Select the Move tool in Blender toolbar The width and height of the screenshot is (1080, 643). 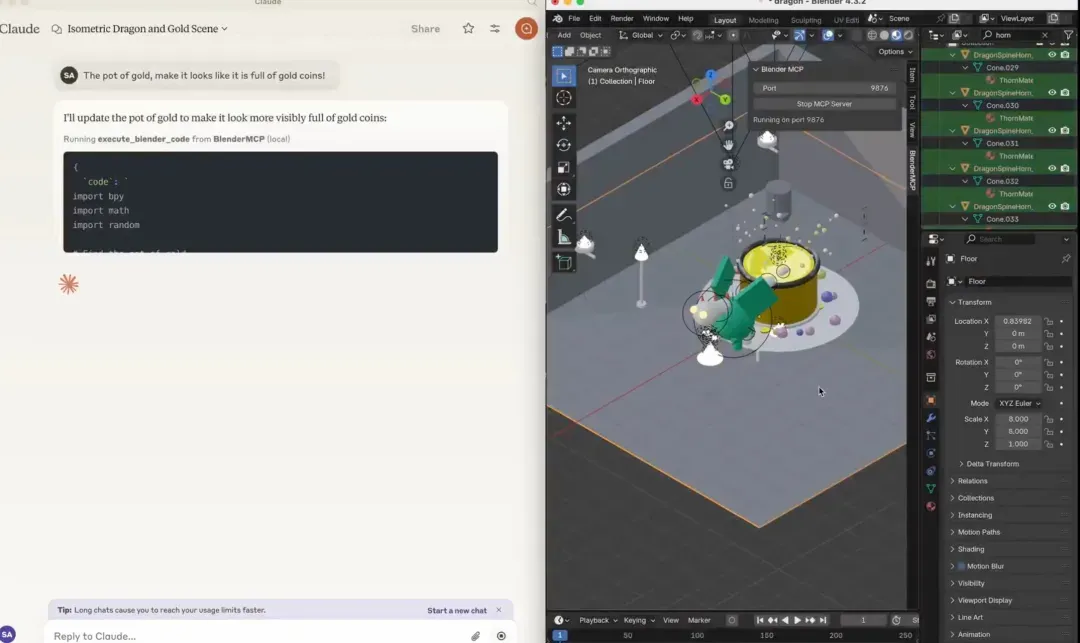[563, 123]
